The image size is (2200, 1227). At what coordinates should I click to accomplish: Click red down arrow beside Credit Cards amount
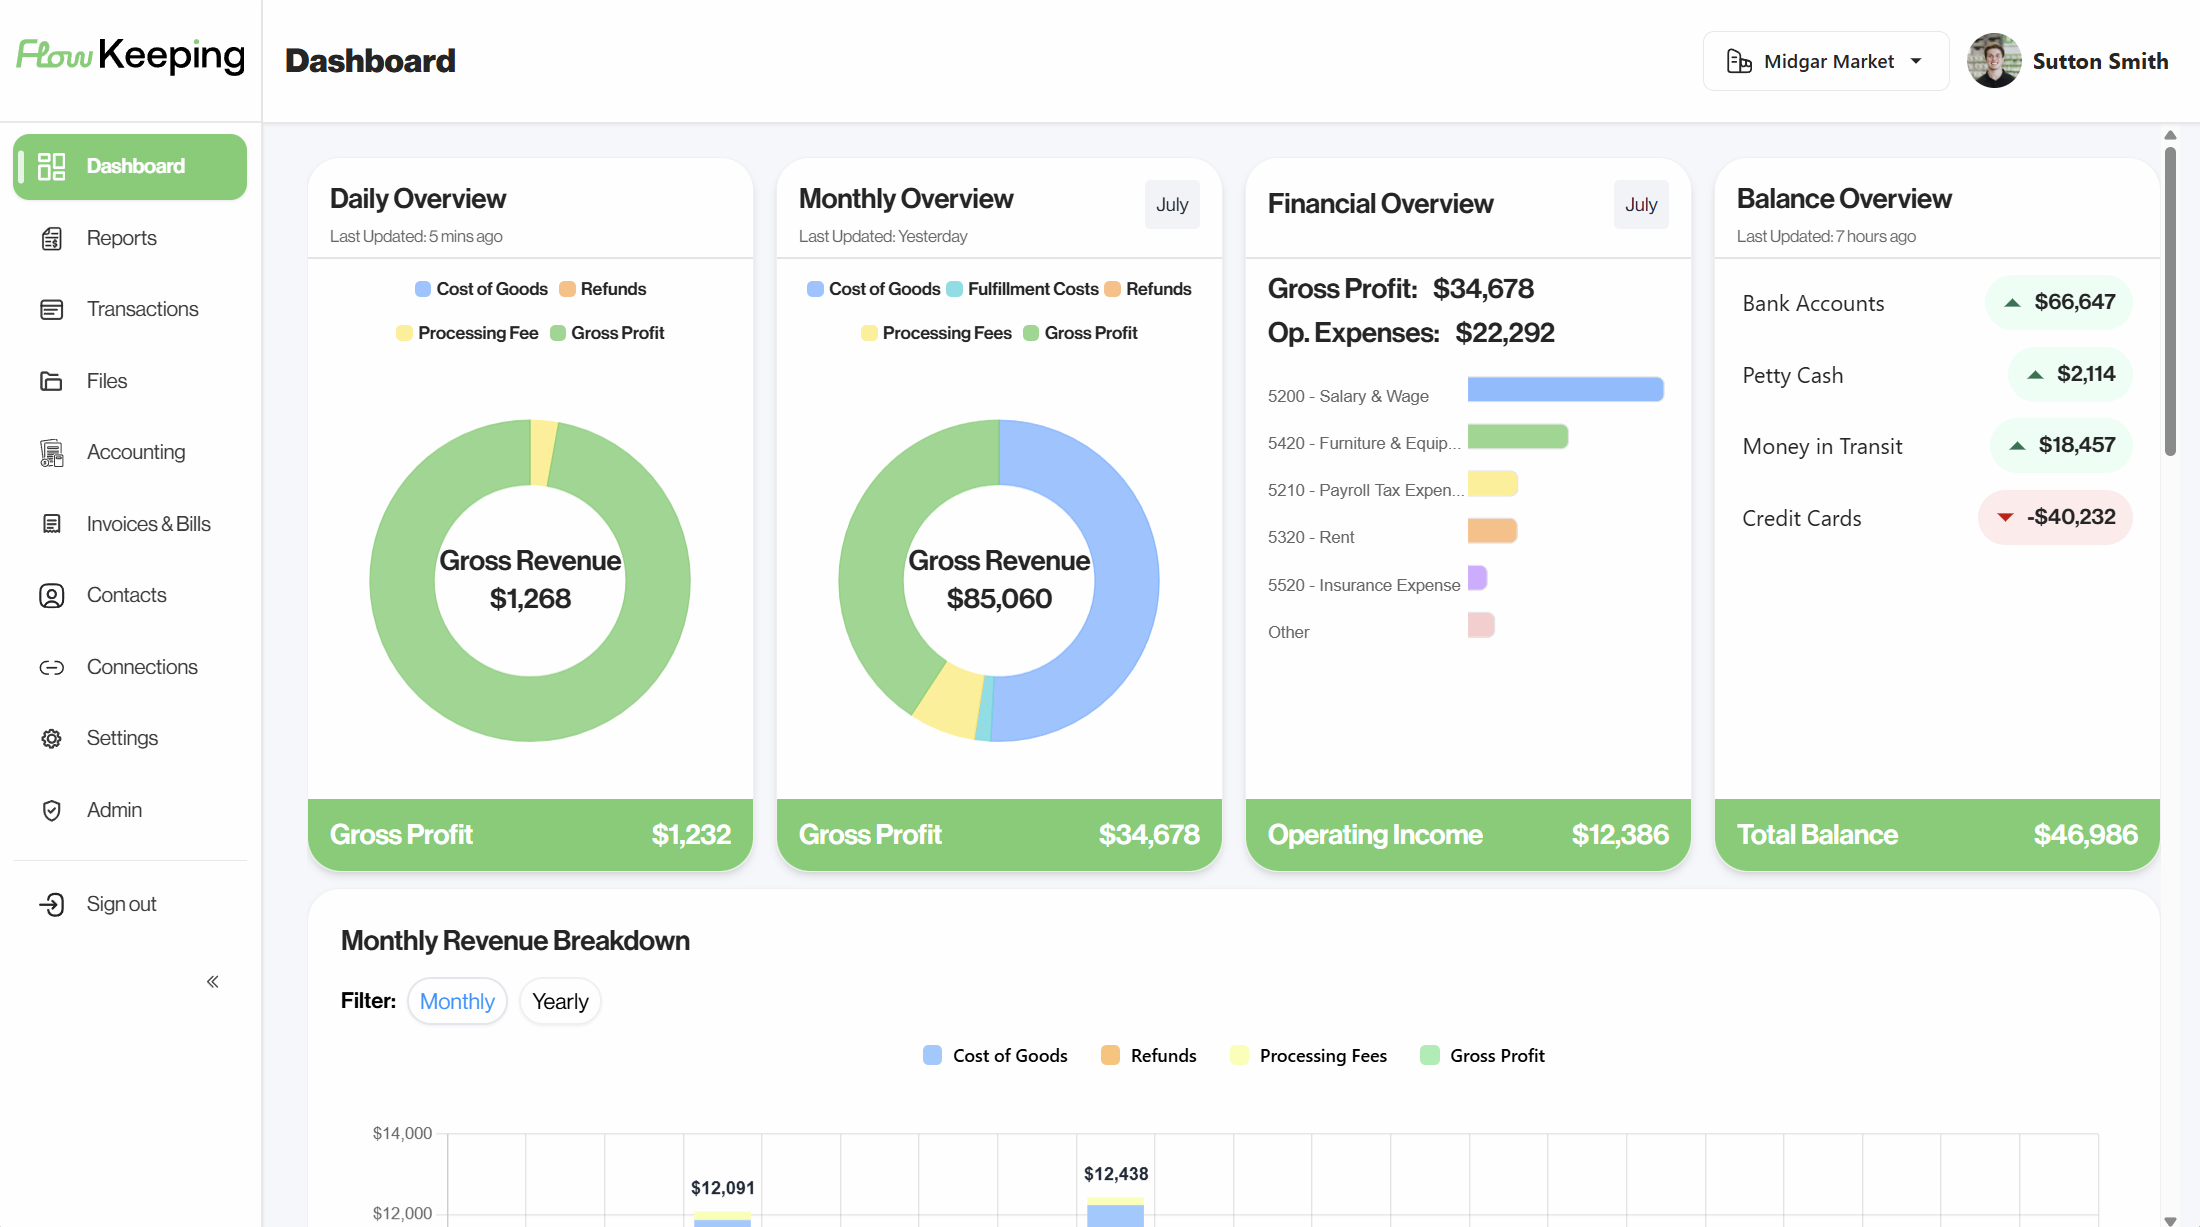pos(2004,517)
